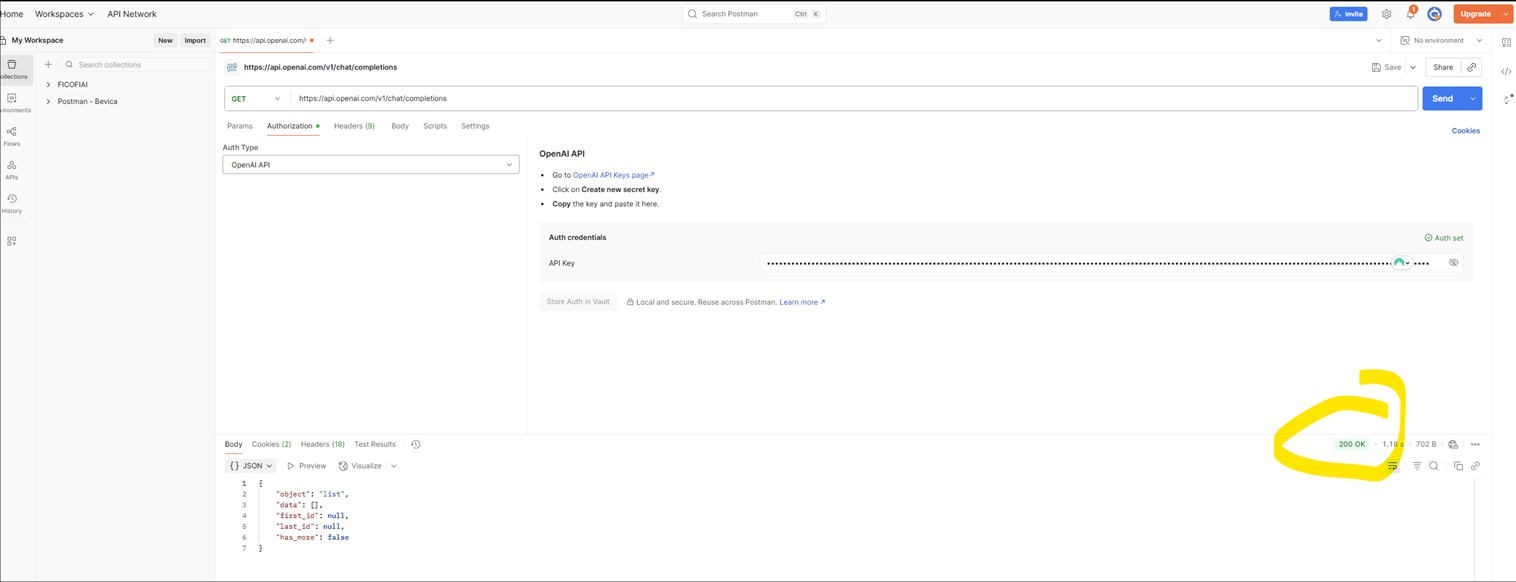
Task: Select the Environments sidebar icon
Action: point(11,99)
